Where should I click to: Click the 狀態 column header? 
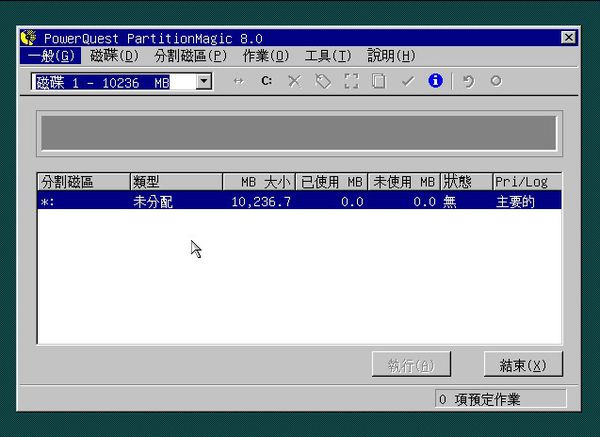tap(466, 181)
